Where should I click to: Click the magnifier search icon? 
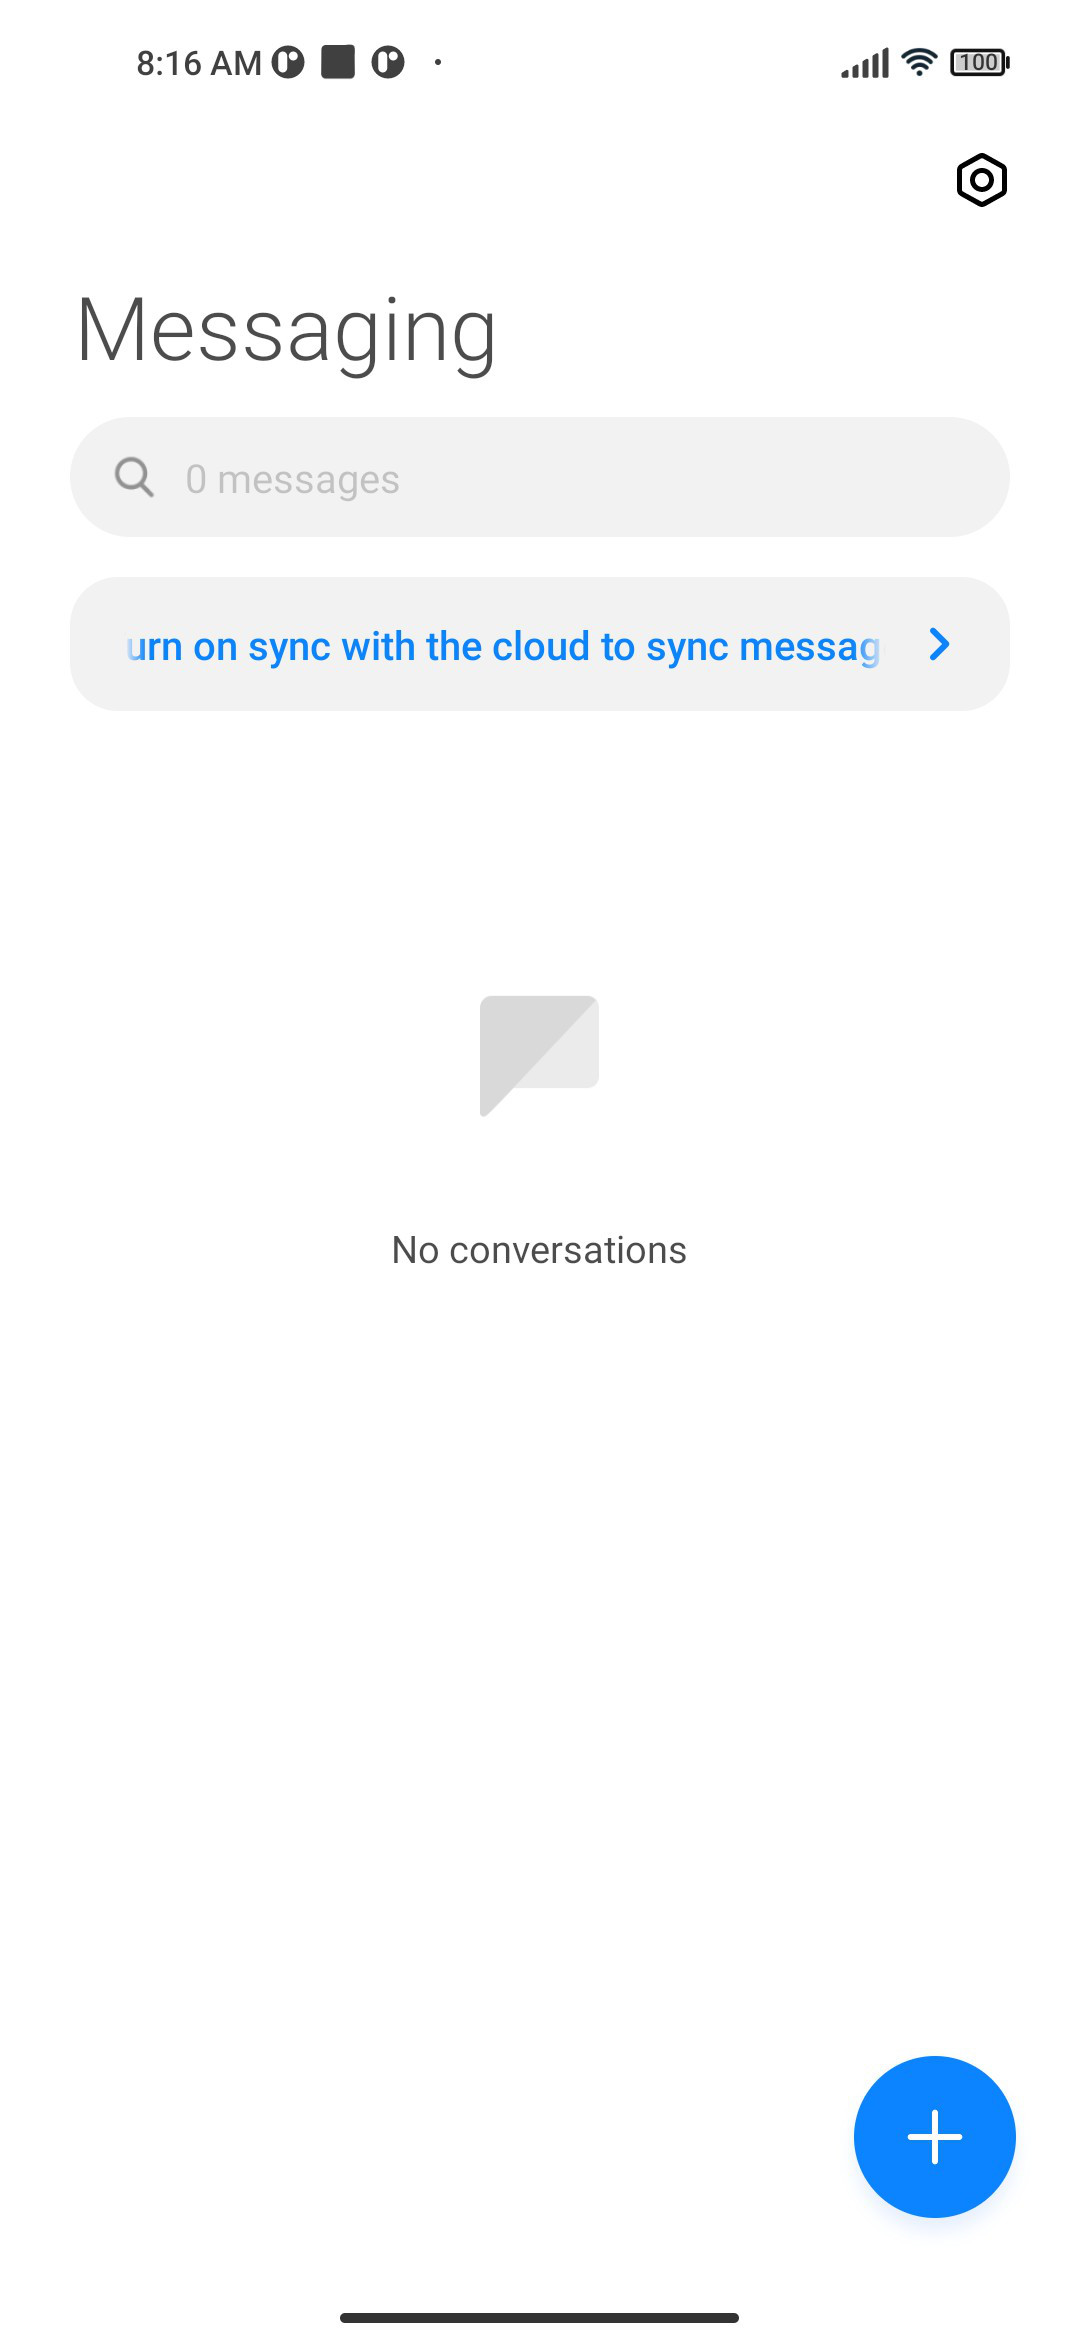134,477
